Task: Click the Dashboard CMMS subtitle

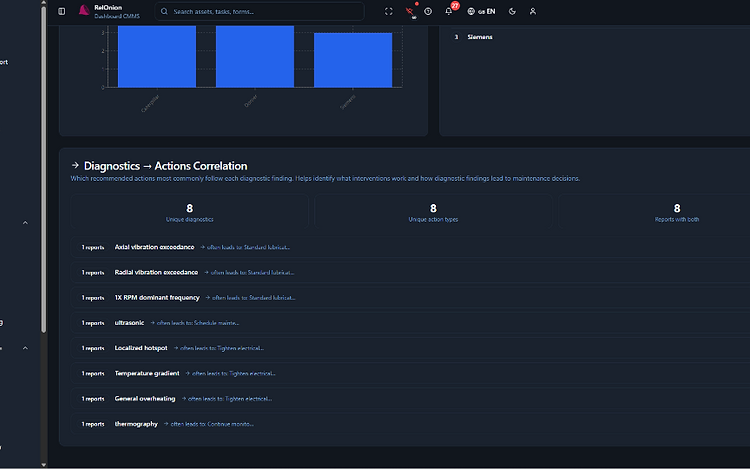Action: (x=117, y=16)
